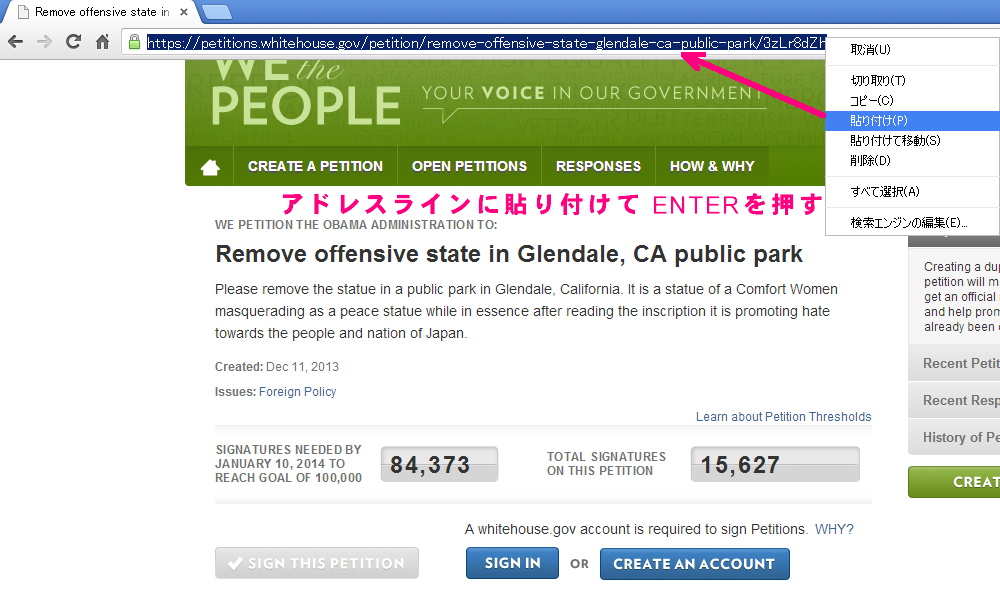Image resolution: width=1000 pixels, height=603 pixels.
Task: Follow the Foreign Policy issue link
Action: [297, 391]
